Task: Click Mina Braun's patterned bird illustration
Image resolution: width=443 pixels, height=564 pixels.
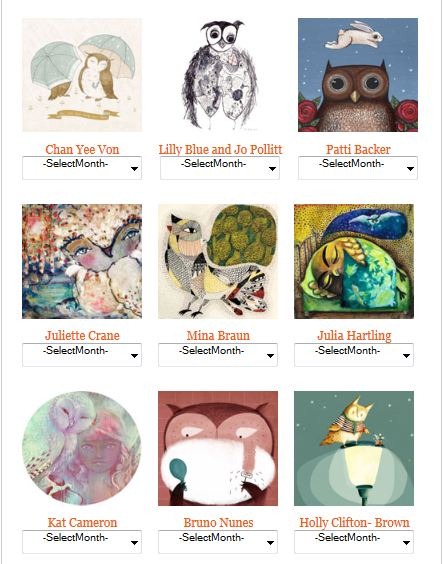Action: [x=218, y=261]
